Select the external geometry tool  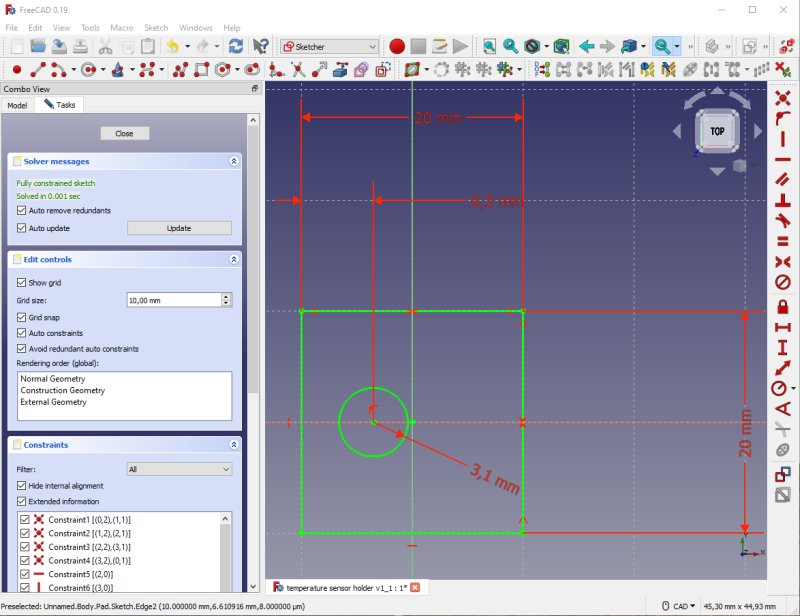coord(340,69)
